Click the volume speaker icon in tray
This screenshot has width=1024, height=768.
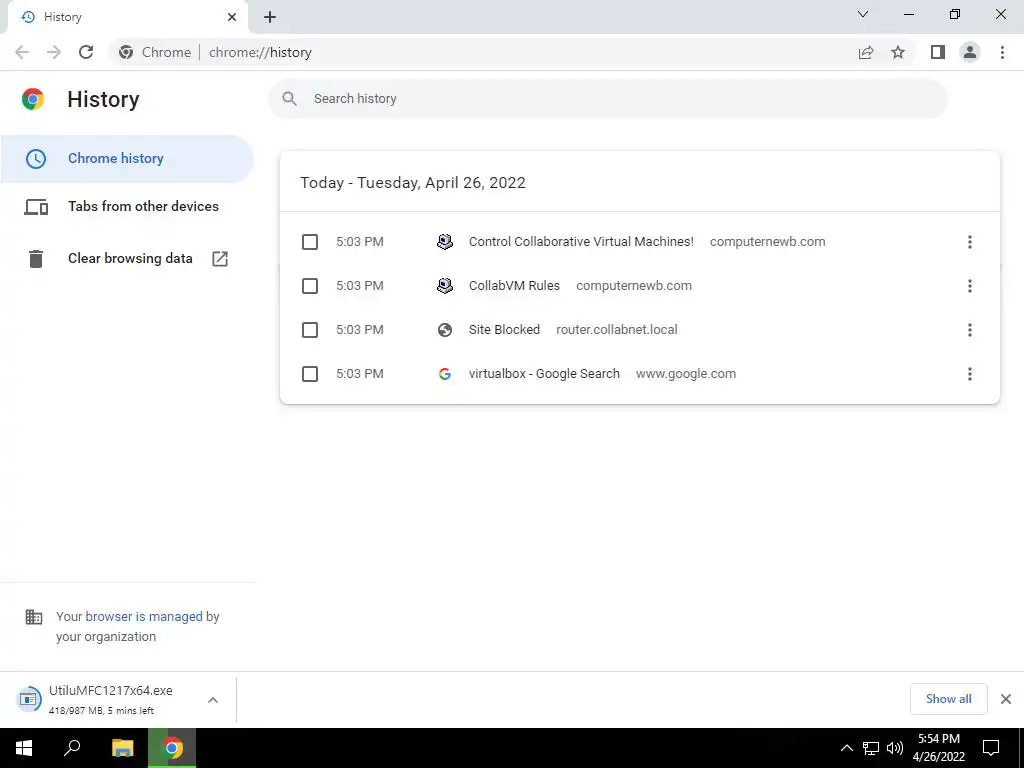coord(895,748)
